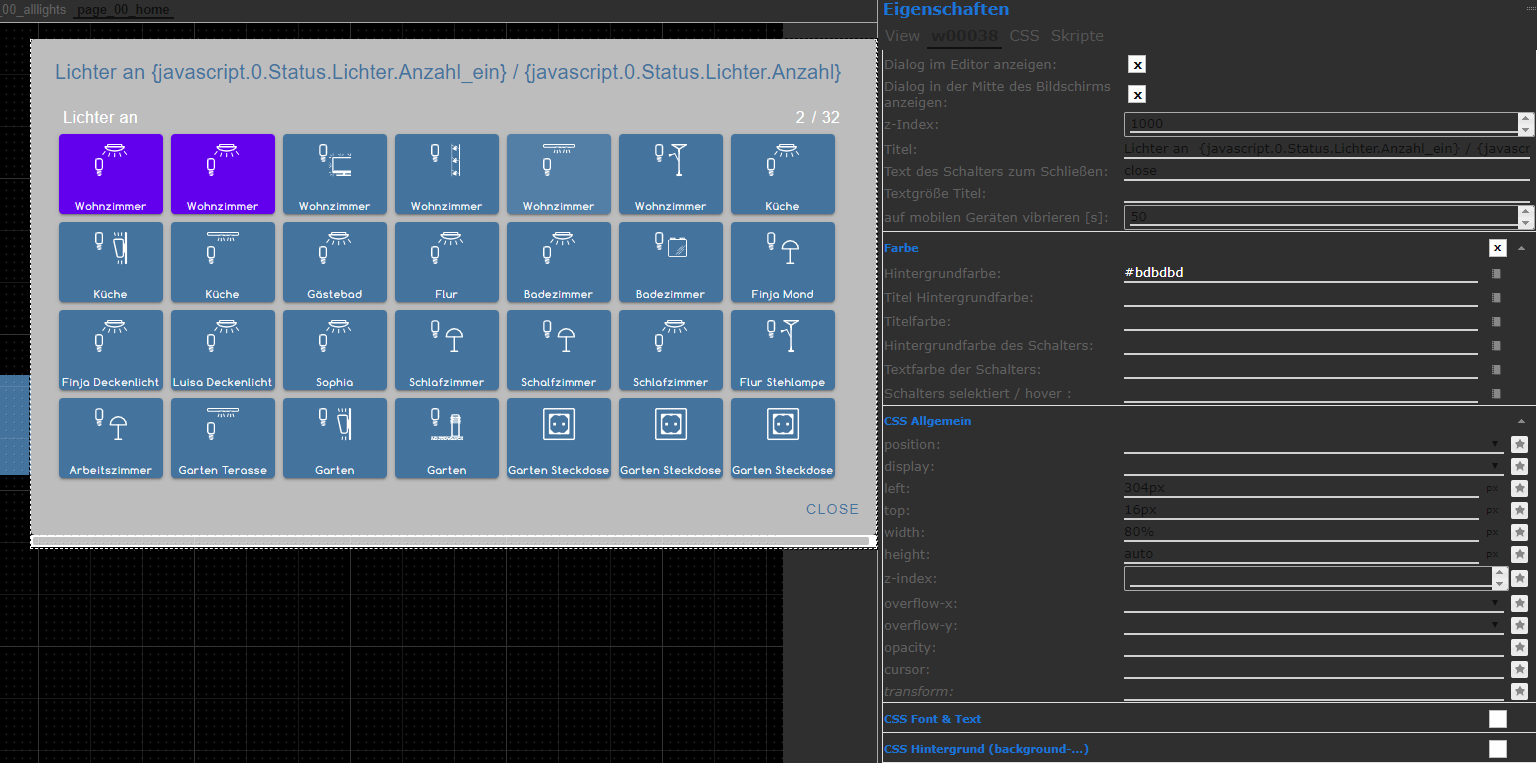Switch to the page_00_home view tab
1537x763 pixels.
coord(124,10)
